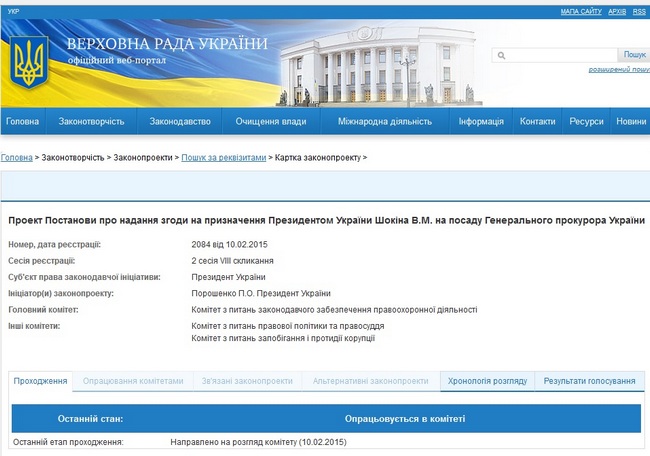Open Очищення влади navigation item
This screenshot has height=456, width=650.
click(271, 121)
